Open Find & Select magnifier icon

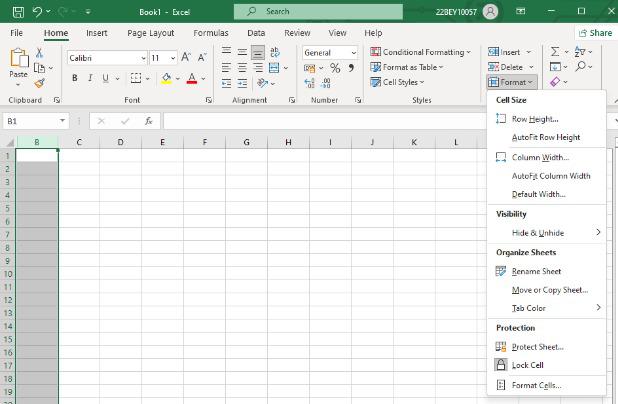tap(580, 66)
